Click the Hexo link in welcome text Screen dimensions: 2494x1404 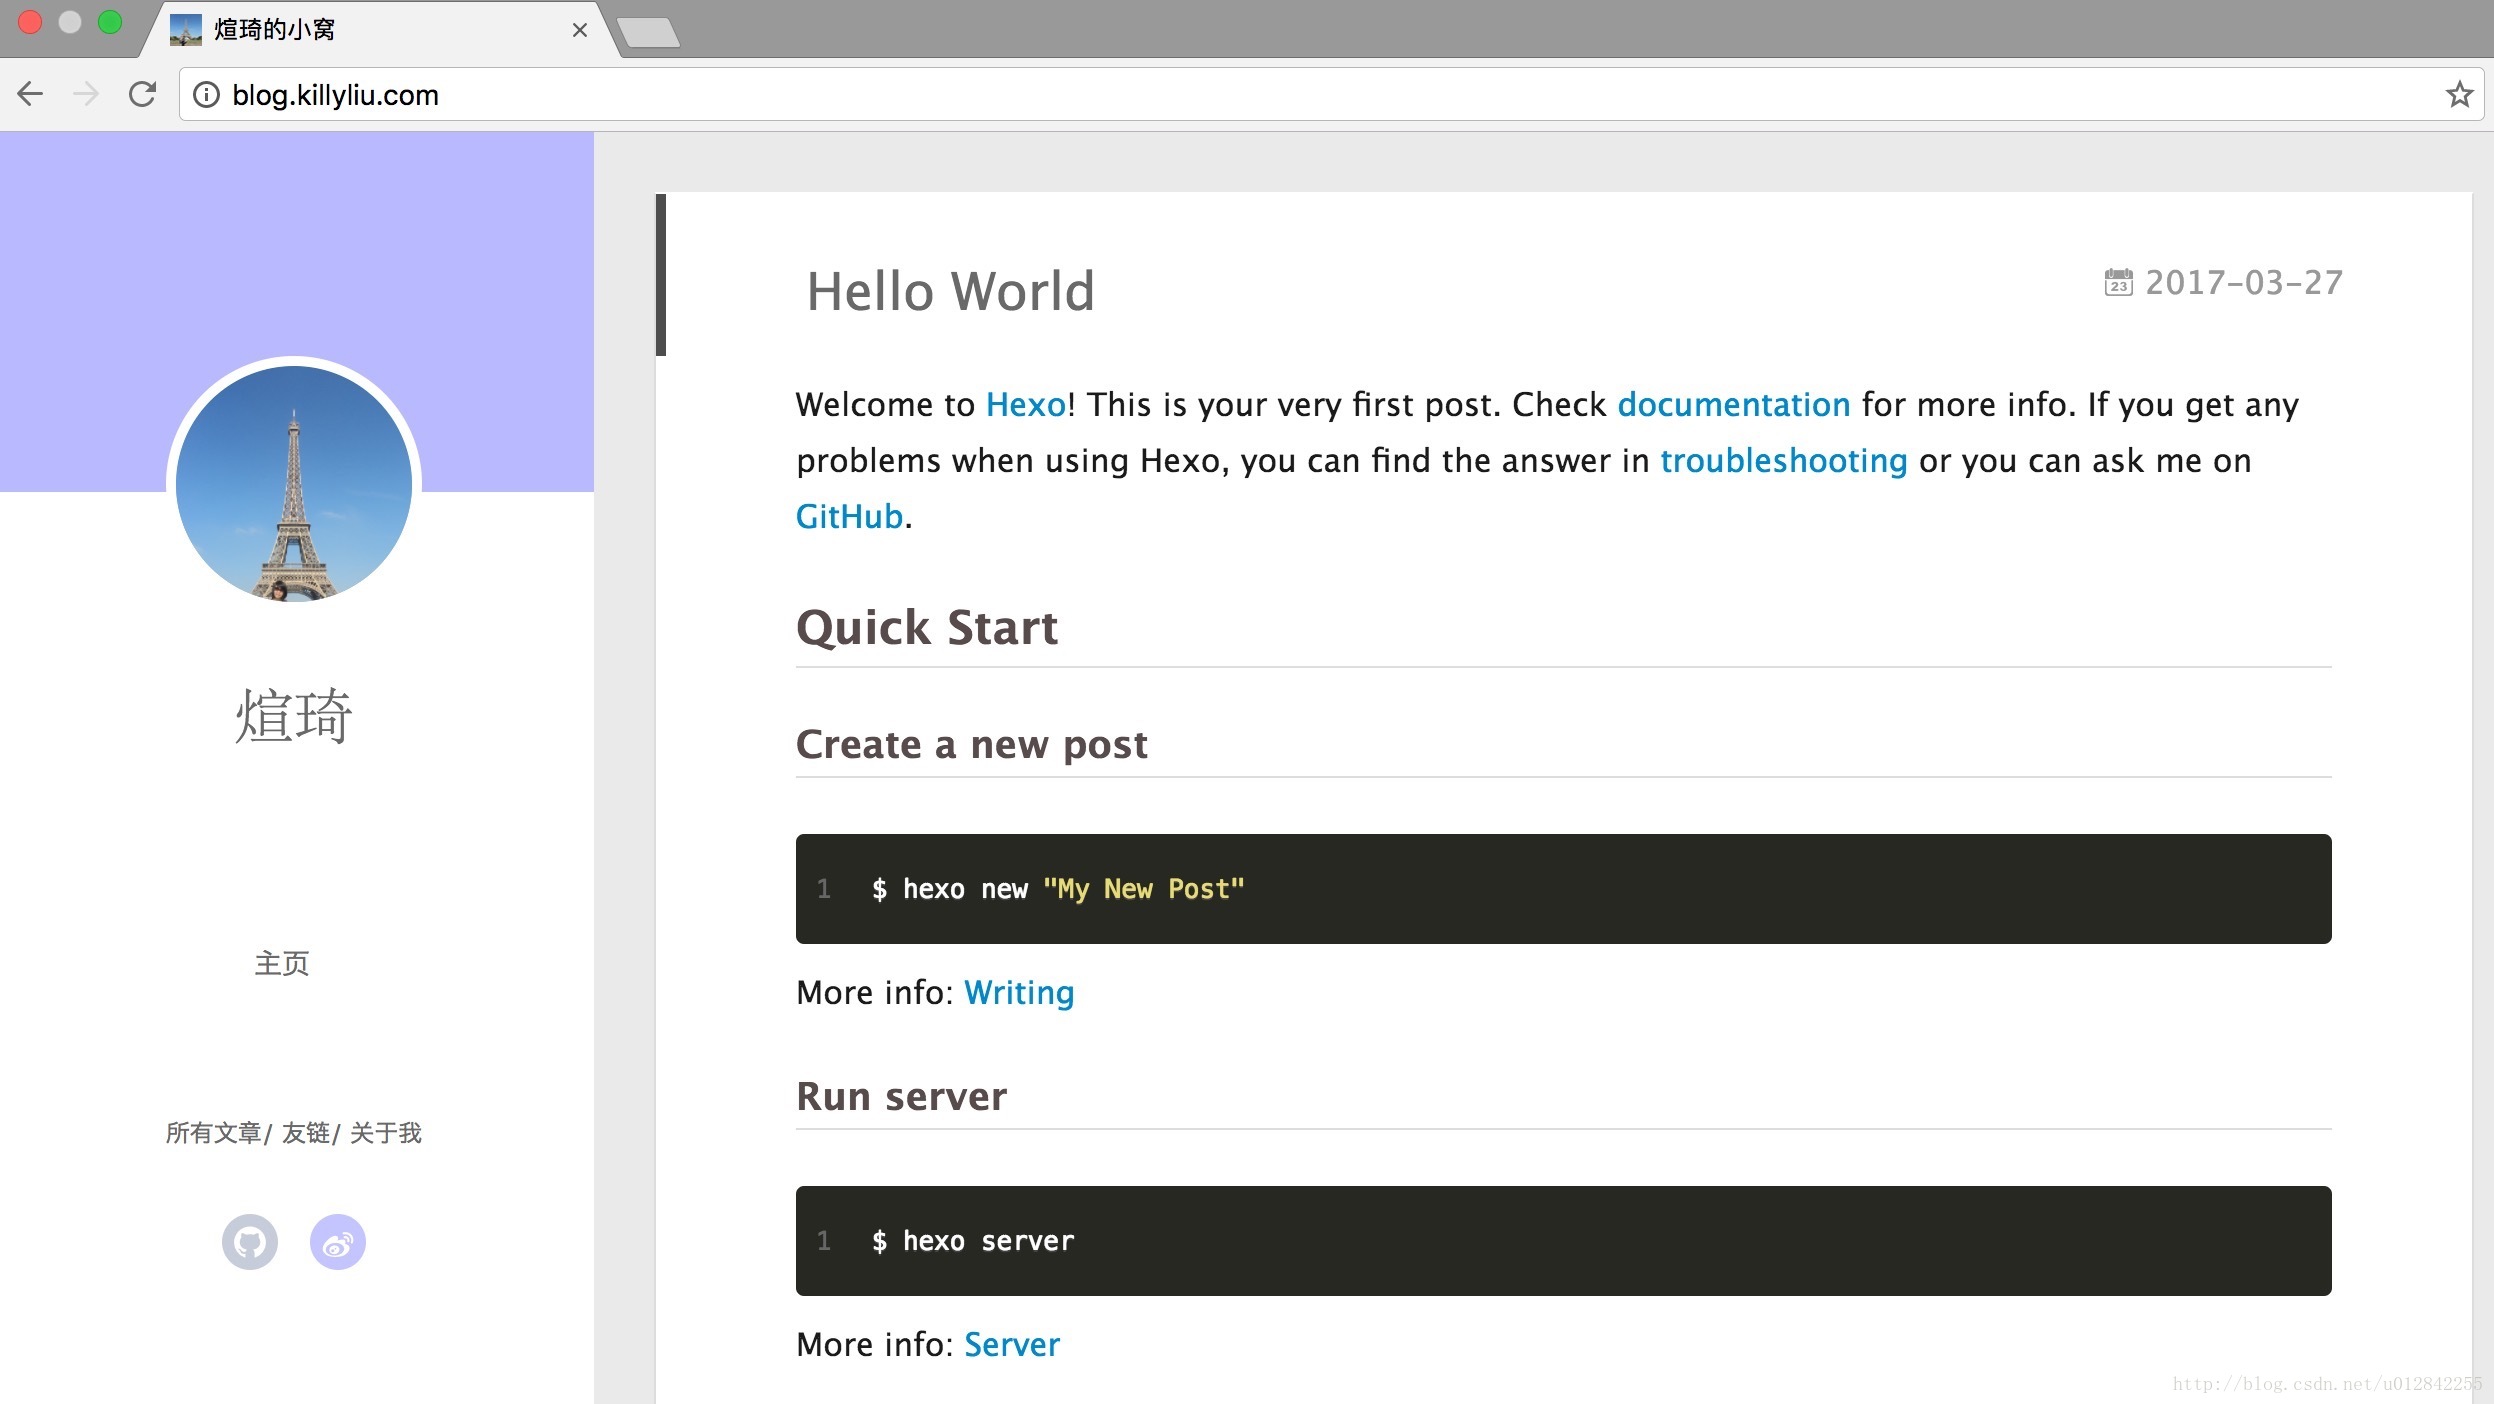pos(1026,404)
